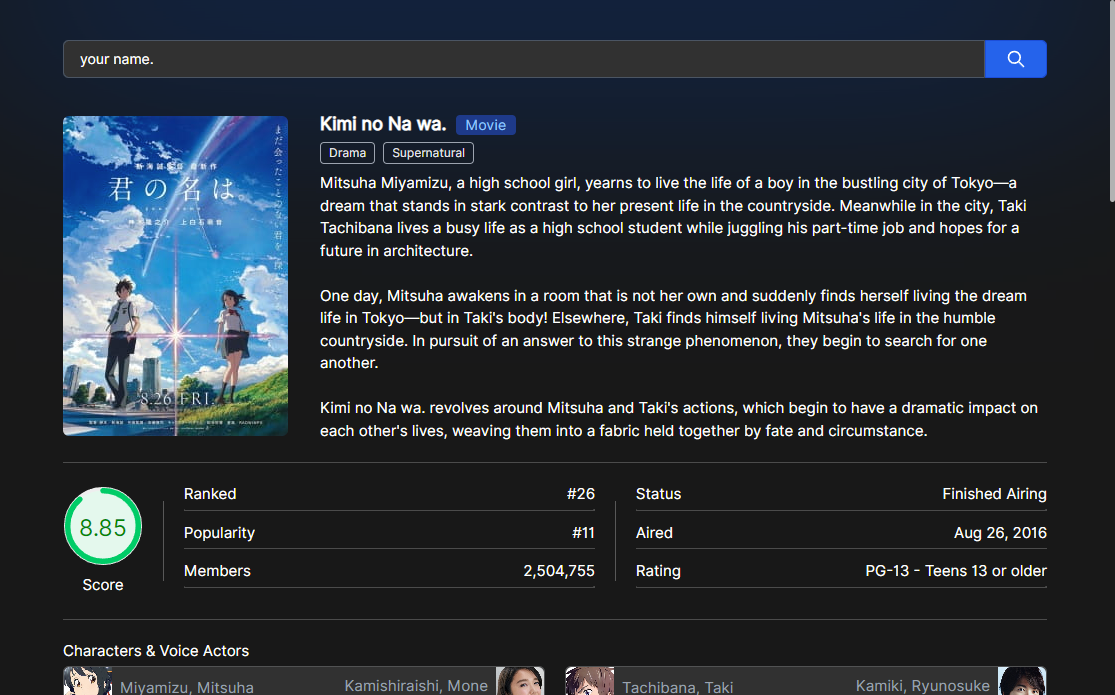Open the Kimi no Na wa. poster image
The height and width of the screenshot is (695, 1115).
point(176,276)
